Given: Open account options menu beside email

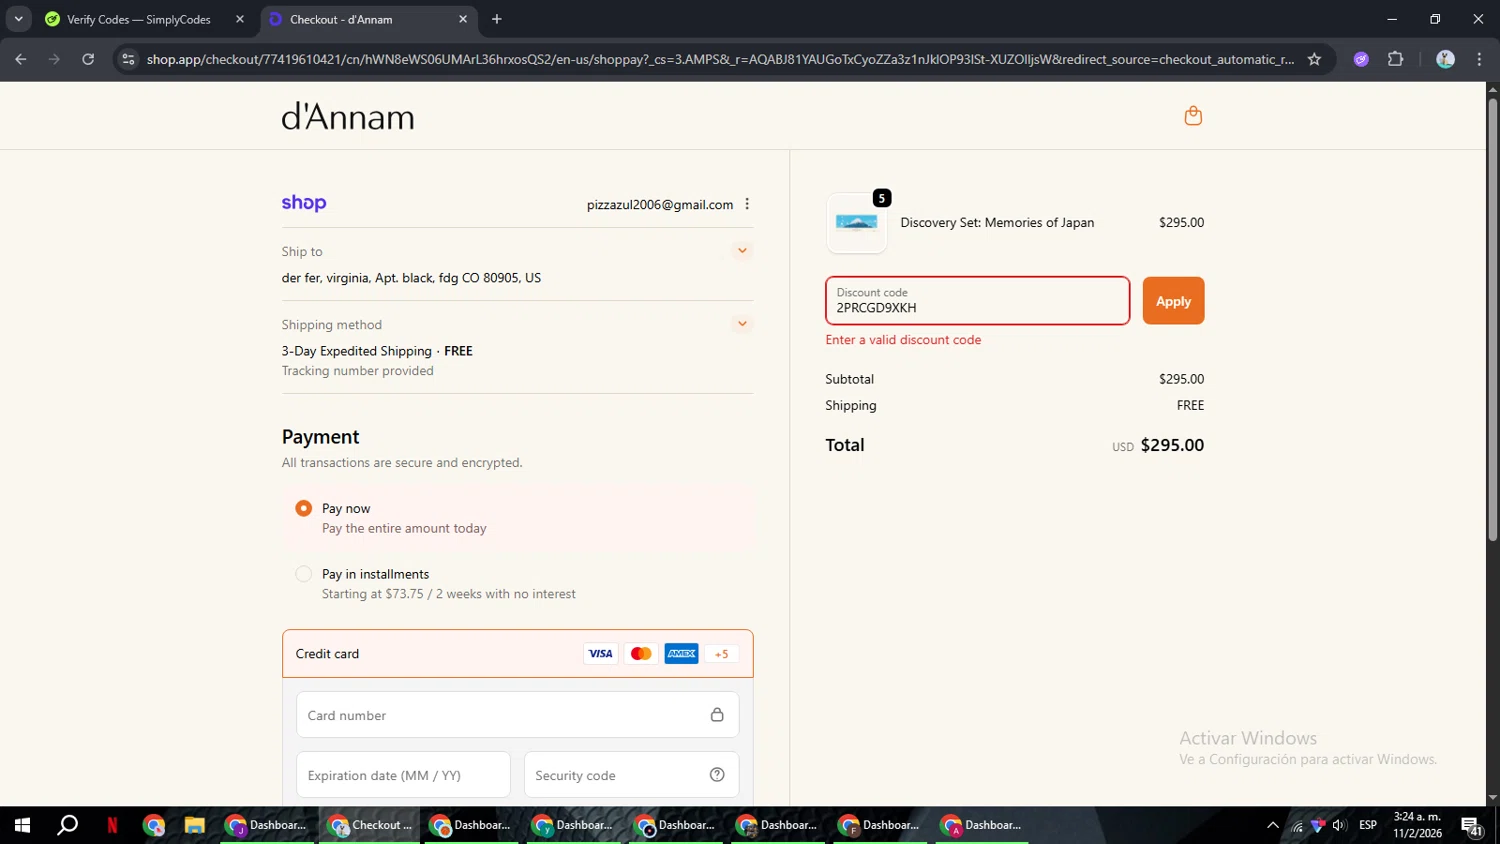Looking at the screenshot, I should [747, 204].
